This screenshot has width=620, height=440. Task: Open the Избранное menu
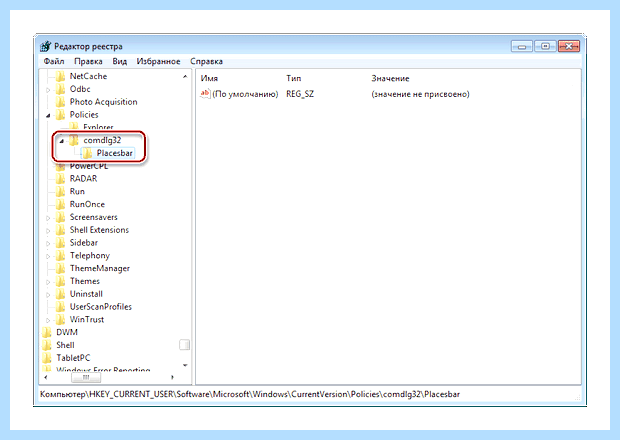[x=158, y=61]
